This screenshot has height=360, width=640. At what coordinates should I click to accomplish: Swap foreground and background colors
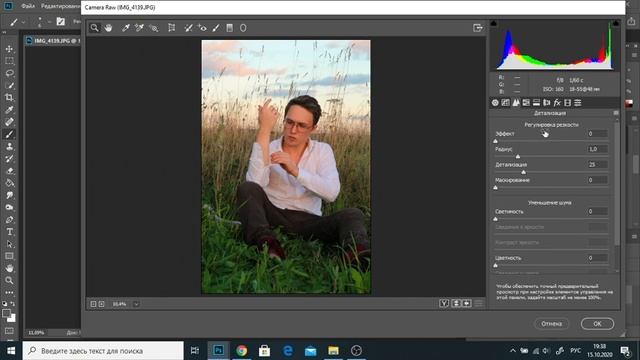13,304
